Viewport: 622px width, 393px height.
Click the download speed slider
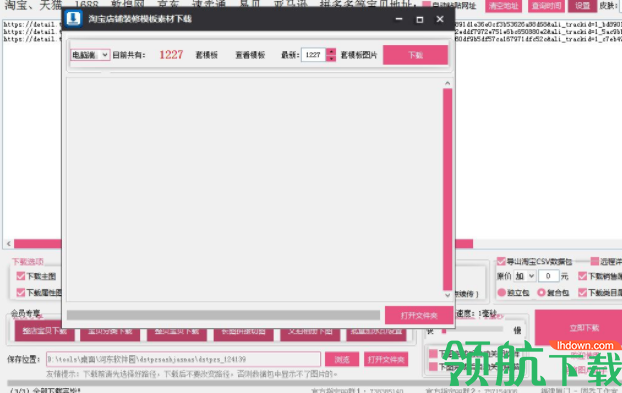point(472,330)
